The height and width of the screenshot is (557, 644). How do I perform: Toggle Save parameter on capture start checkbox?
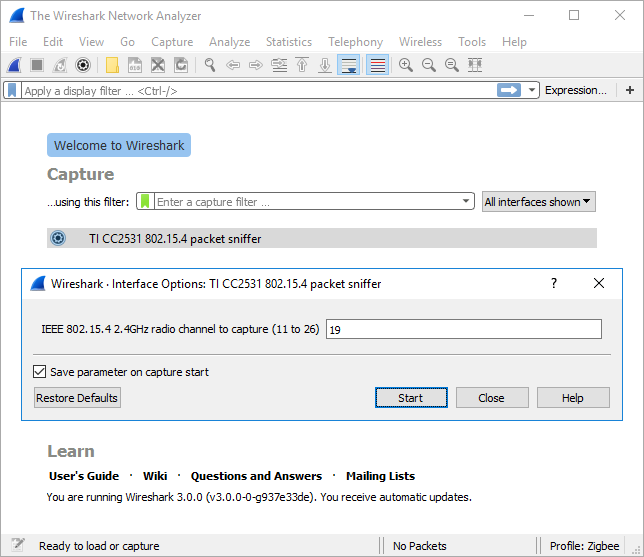[39, 372]
